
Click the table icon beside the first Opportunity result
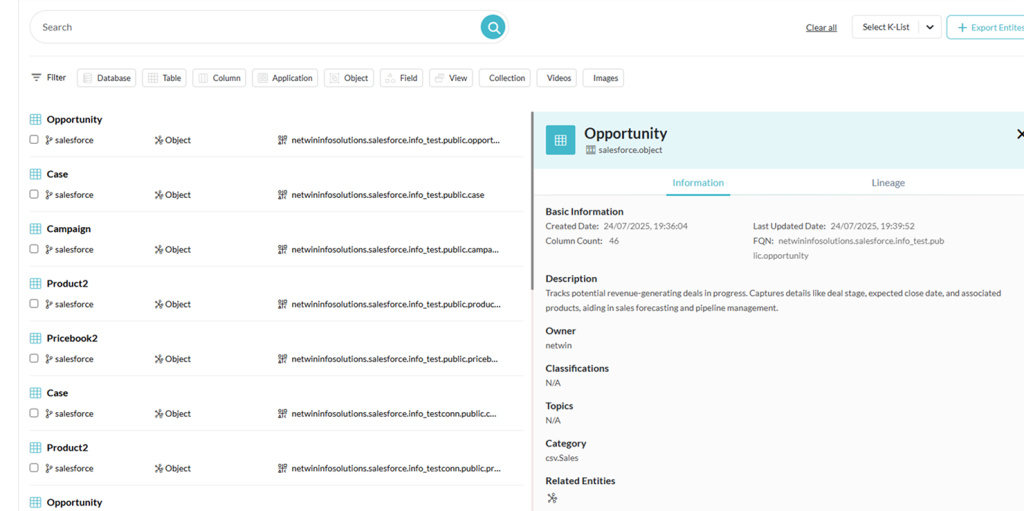(x=35, y=119)
